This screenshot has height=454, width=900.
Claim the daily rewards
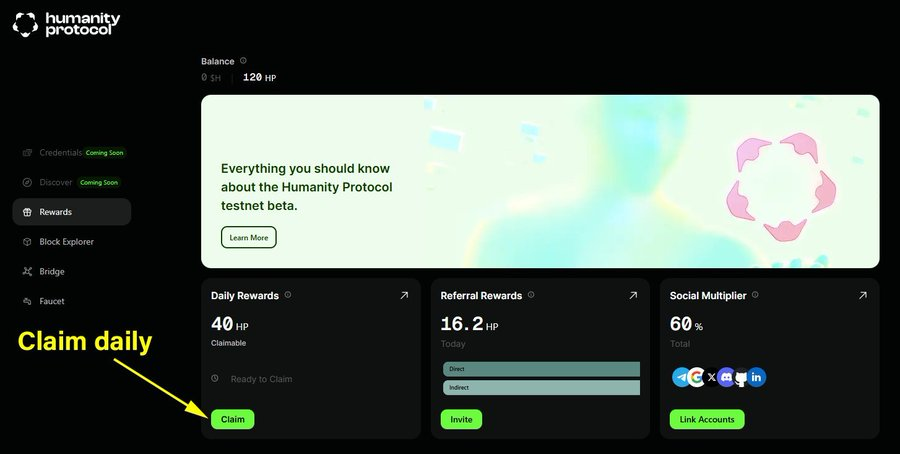point(232,419)
